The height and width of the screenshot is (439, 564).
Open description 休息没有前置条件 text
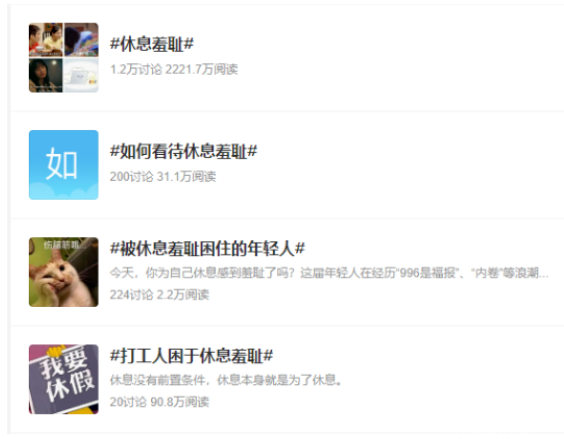[x=226, y=380]
